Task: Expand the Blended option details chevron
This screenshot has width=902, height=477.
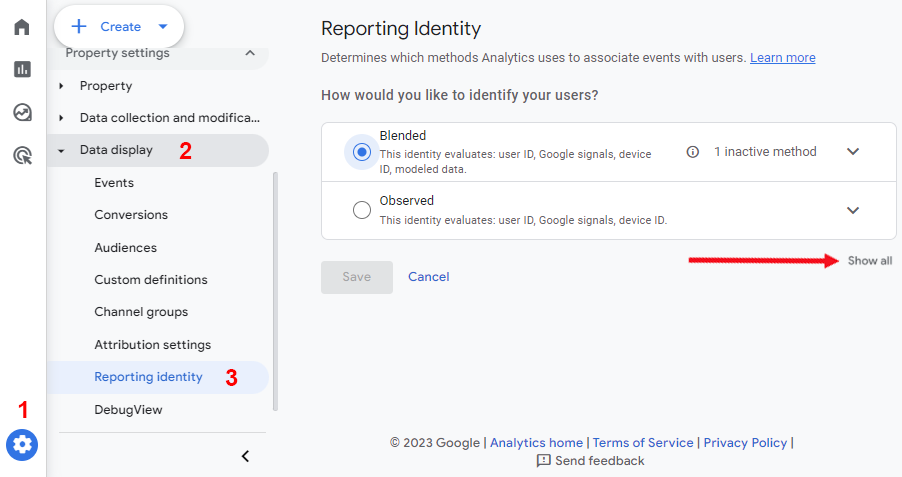Action: pyautogui.click(x=853, y=152)
